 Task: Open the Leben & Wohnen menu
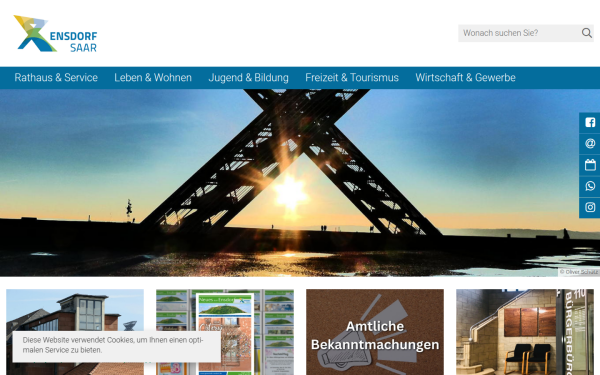coord(153,78)
